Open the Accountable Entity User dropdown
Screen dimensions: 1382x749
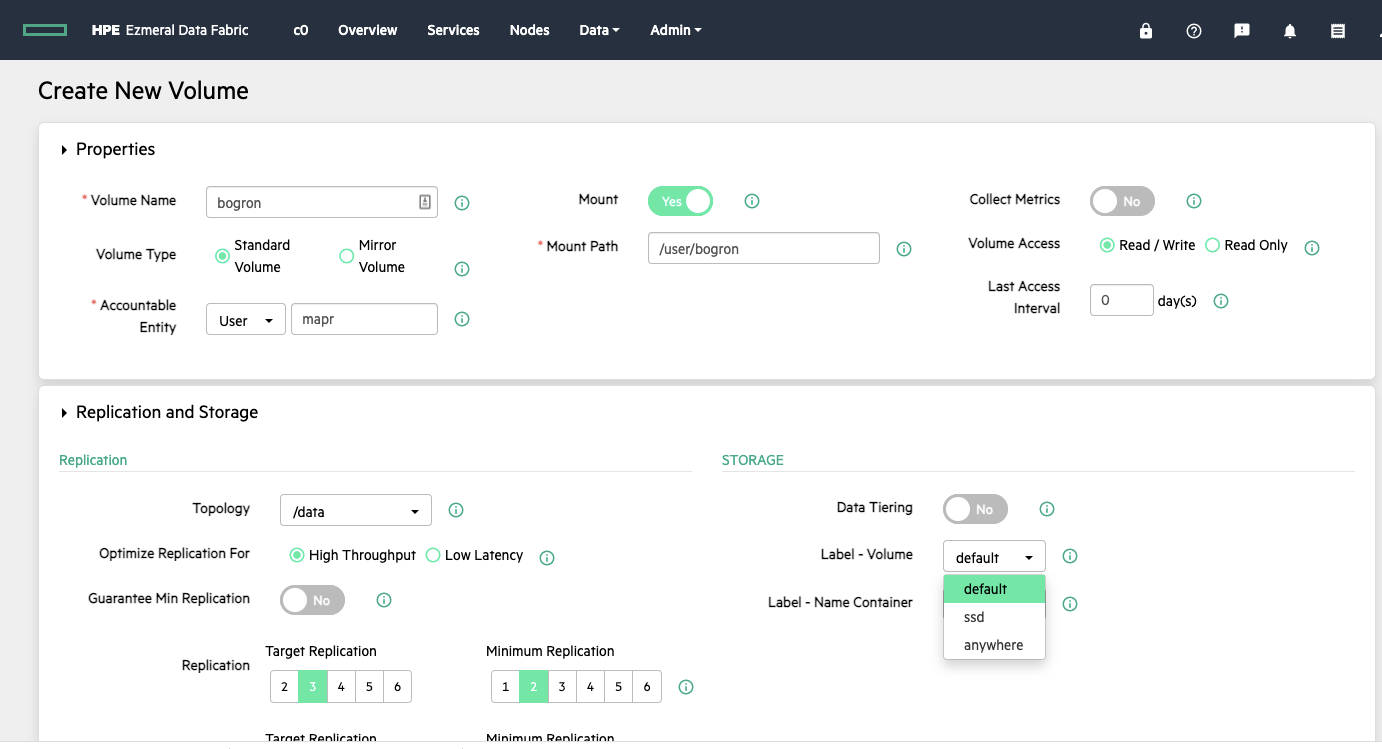(x=246, y=320)
